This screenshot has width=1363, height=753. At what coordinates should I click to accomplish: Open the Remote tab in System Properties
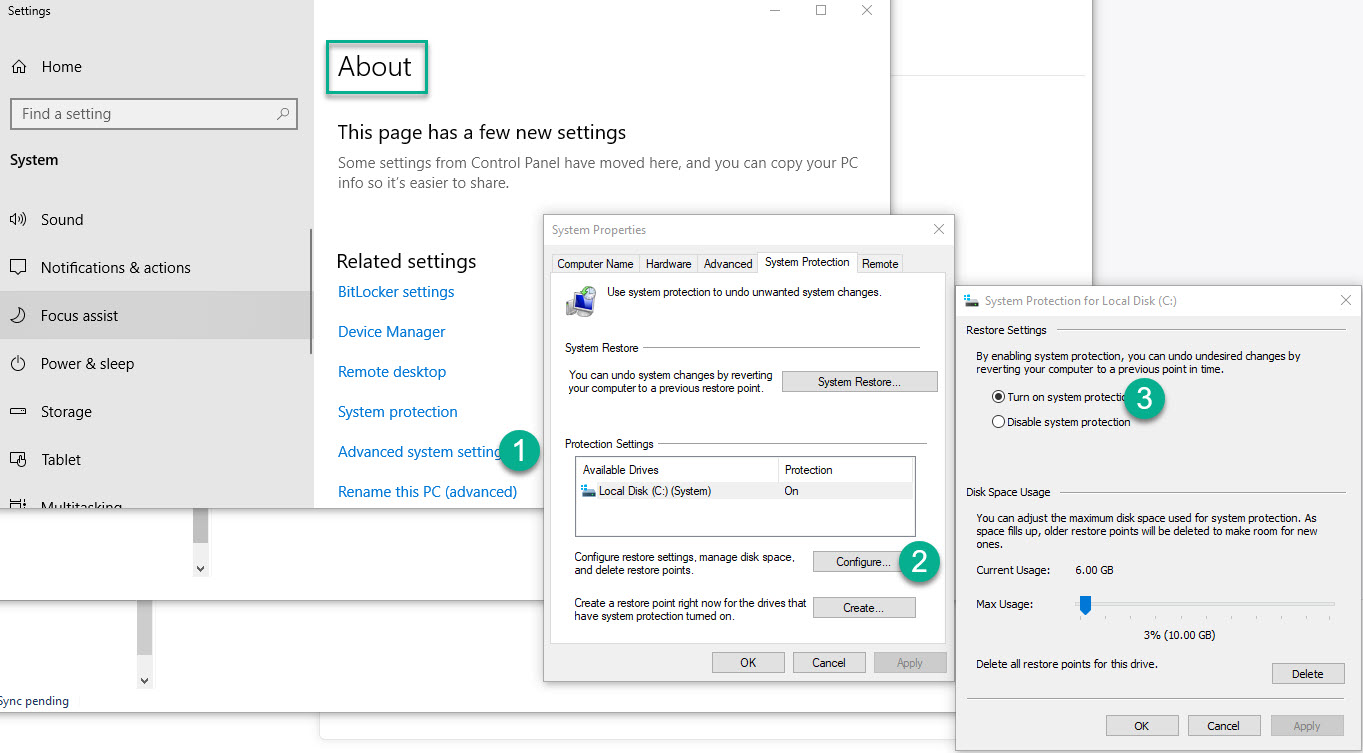(x=879, y=263)
